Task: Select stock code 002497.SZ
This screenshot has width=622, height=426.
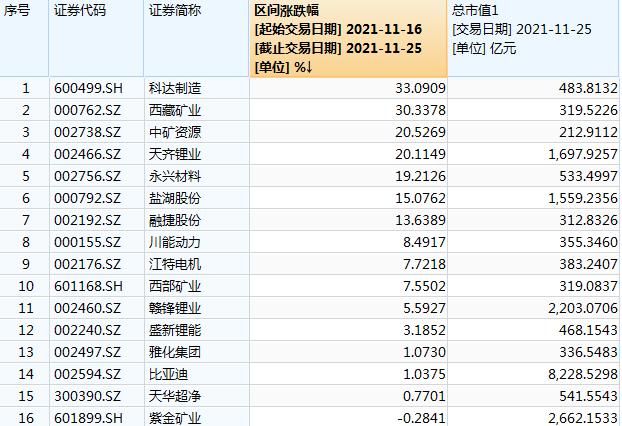Action: [87, 352]
